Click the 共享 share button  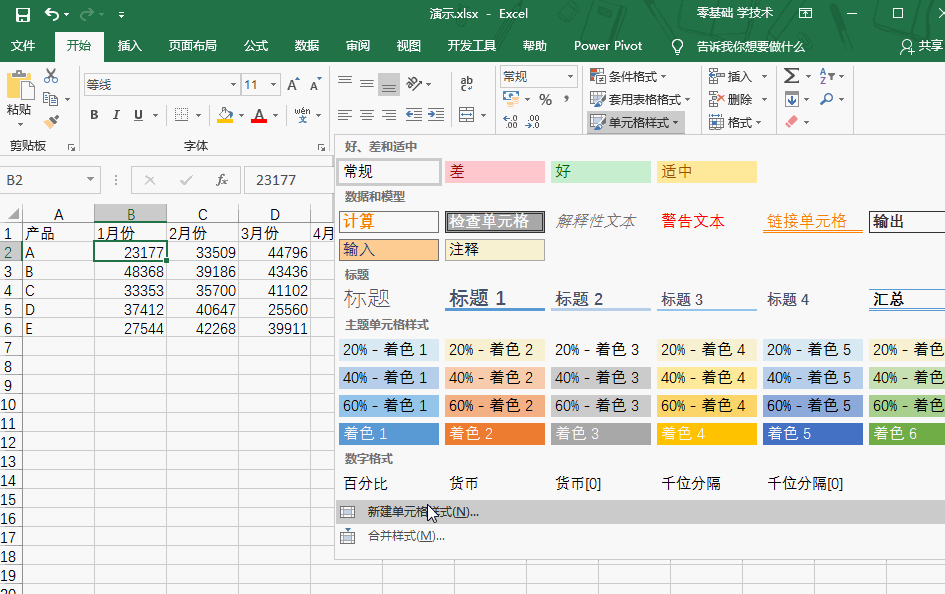tap(921, 46)
